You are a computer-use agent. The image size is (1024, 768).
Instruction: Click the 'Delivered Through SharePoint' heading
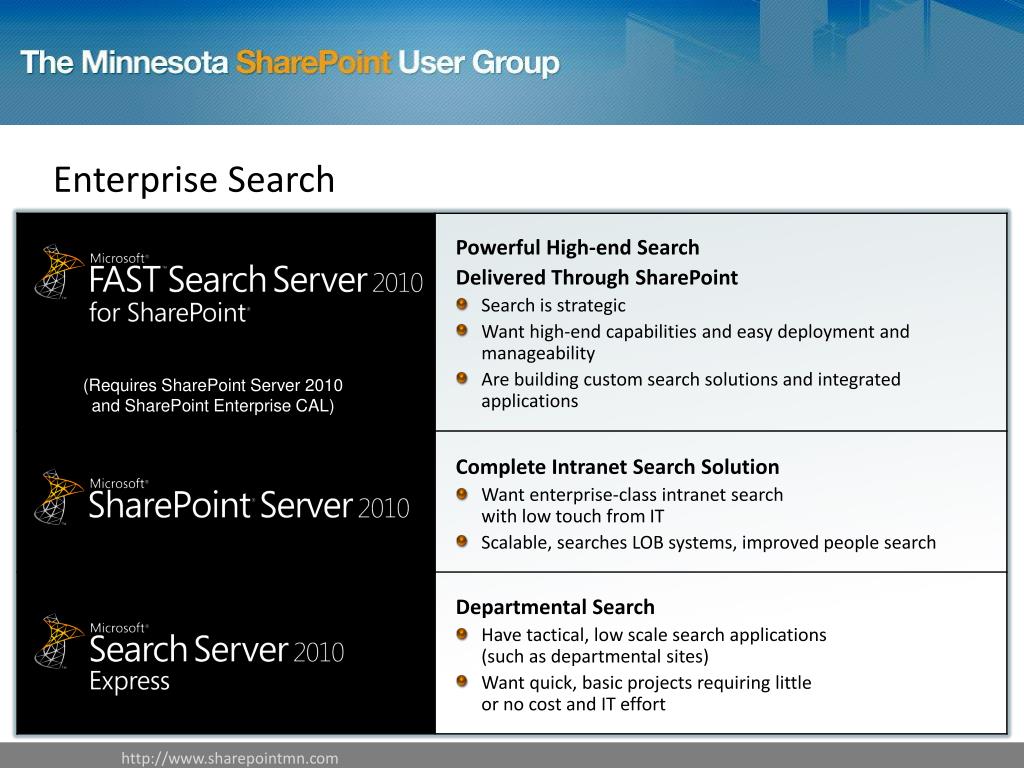click(x=597, y=278)
